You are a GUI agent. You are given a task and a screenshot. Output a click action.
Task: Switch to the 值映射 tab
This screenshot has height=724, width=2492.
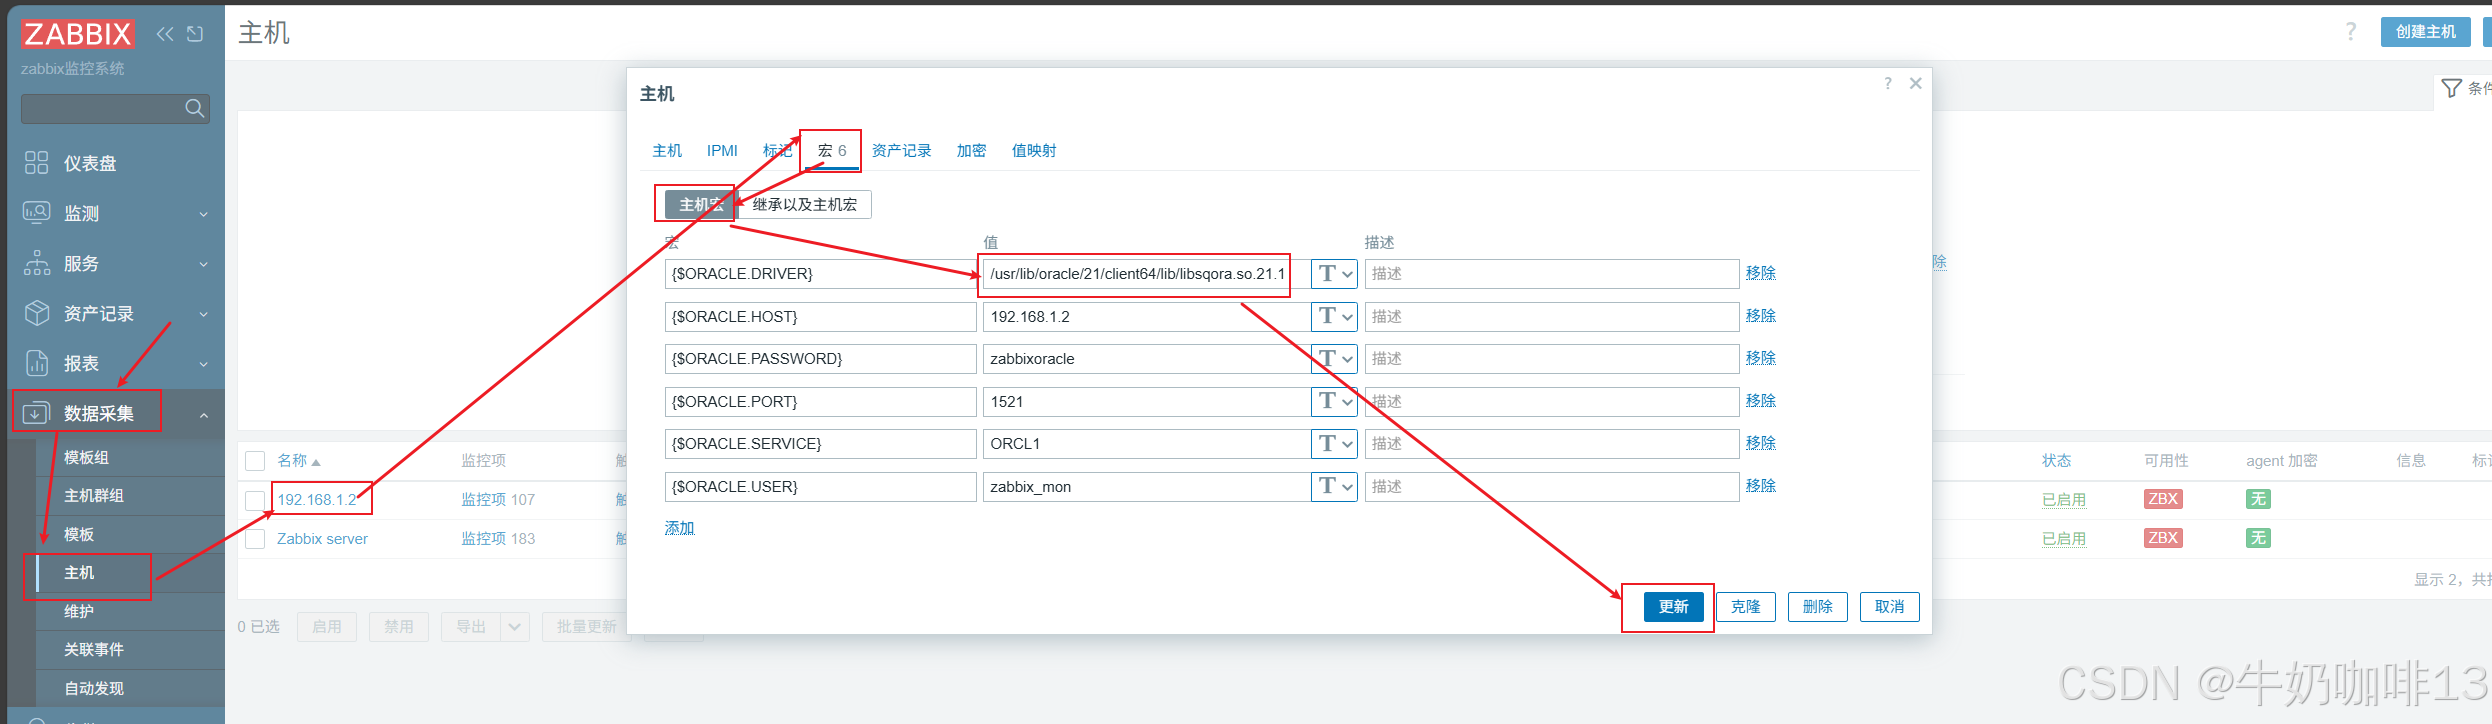(1034, 151)
